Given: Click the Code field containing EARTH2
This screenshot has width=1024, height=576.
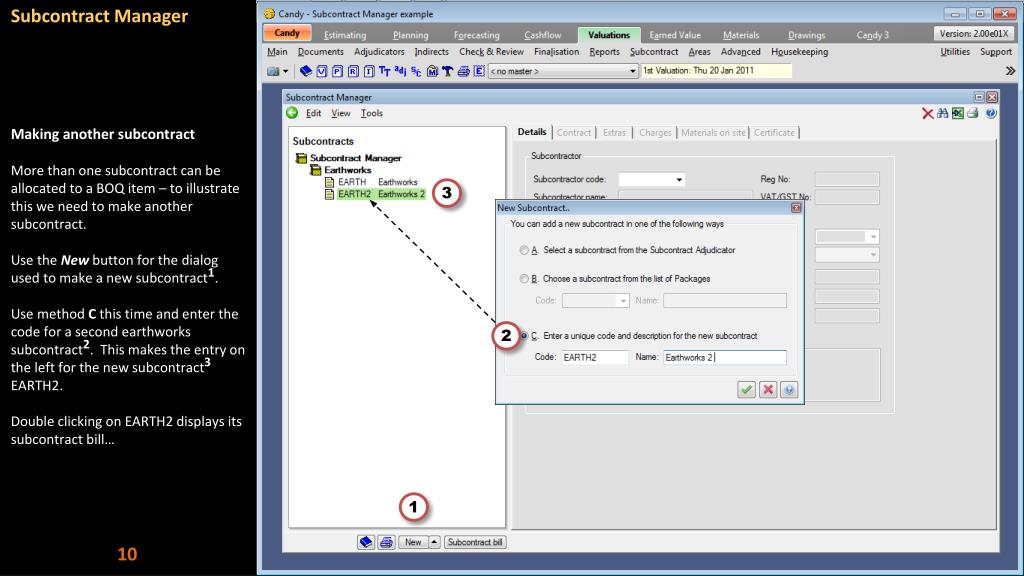Looking at the screenshot, I should (594, 357).
